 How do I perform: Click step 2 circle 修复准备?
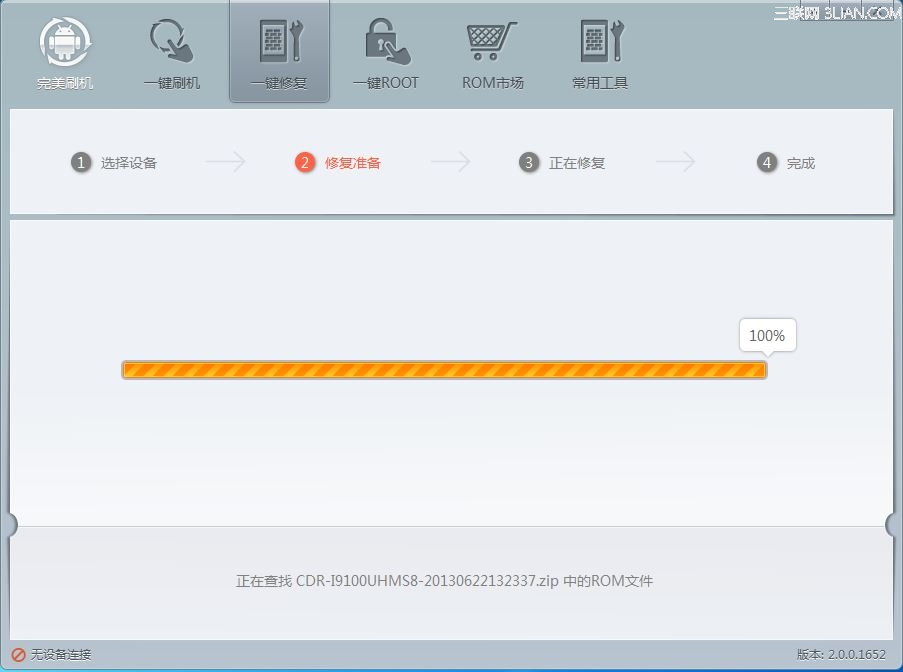pos(305,162)
